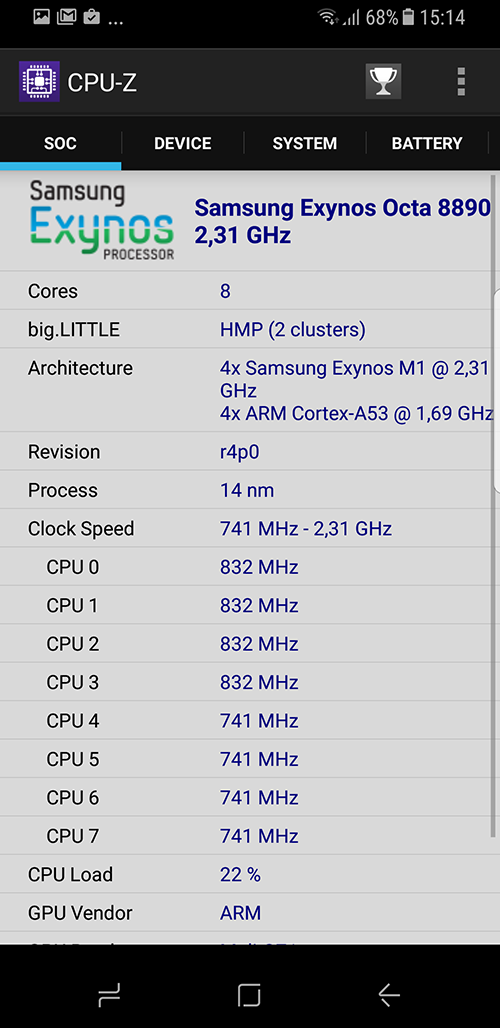Viewport: 500px width, 1028px height.
Task: Tap the Android back navigation button
Action: pos(389,995)
